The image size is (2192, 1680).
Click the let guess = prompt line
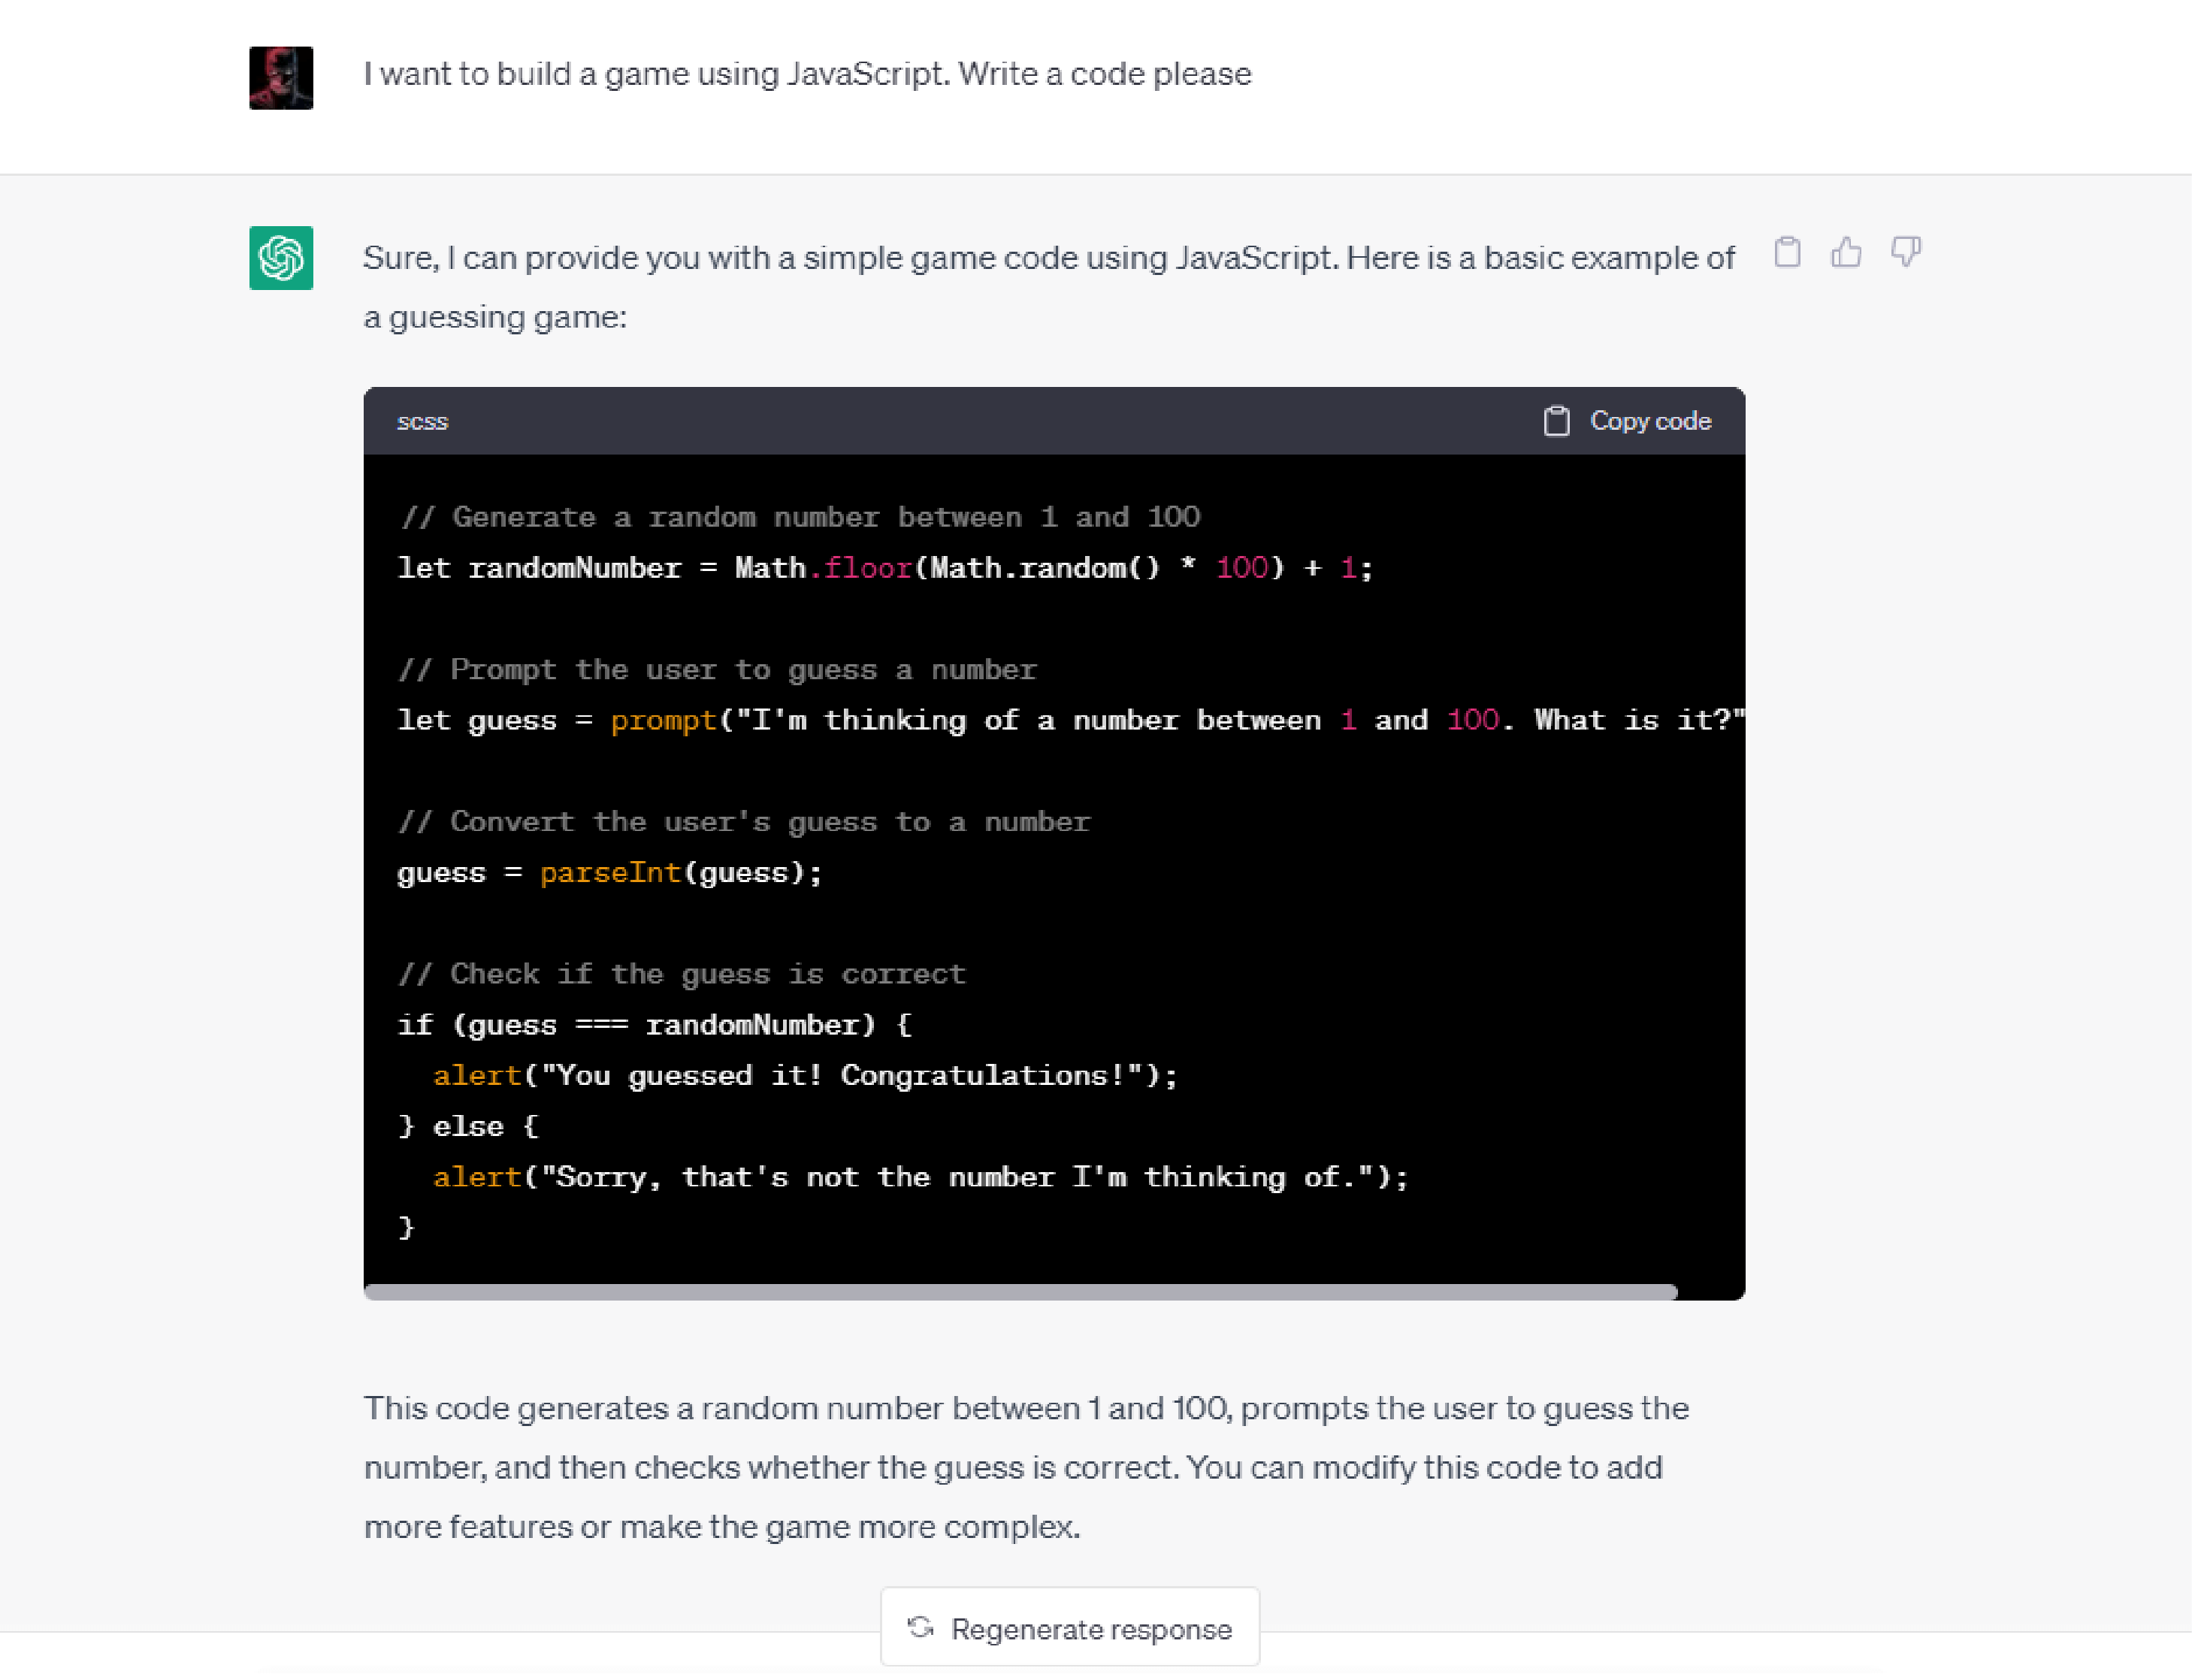tap(1070, 720)
